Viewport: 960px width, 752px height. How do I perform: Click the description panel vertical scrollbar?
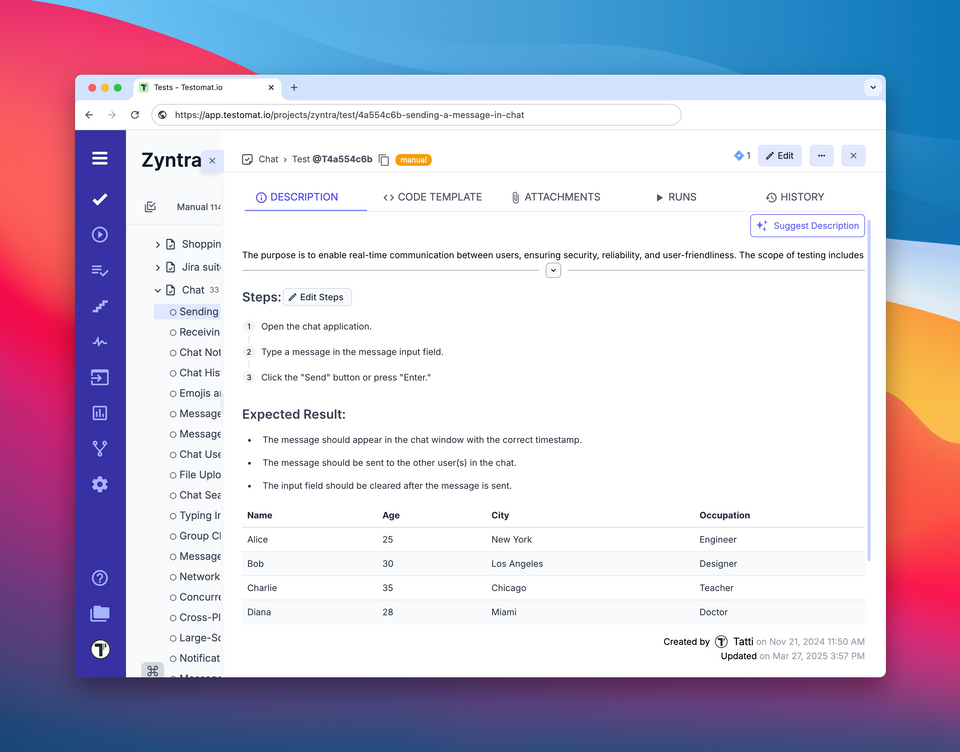click(x=868, y=389)
